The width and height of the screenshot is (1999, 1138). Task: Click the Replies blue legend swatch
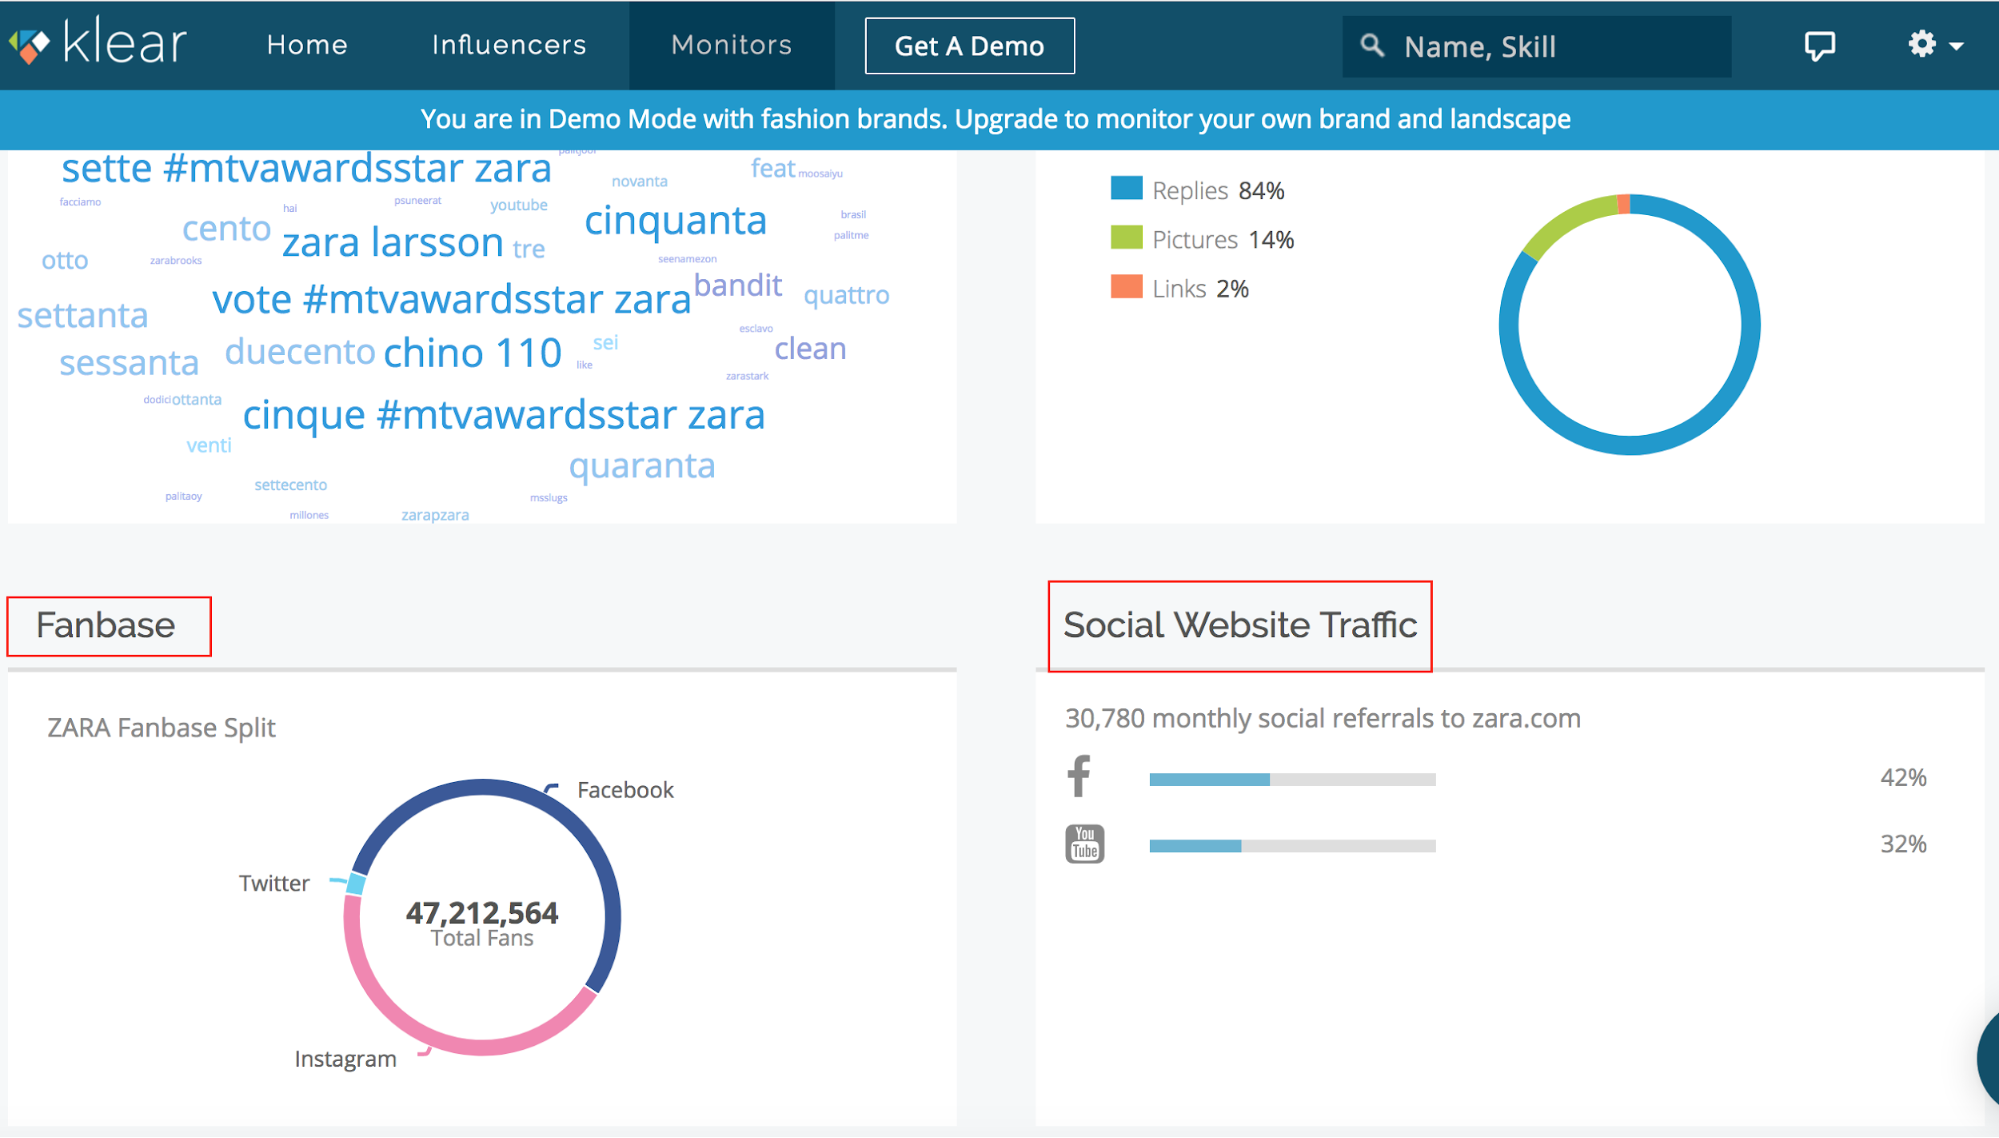tap(1127, 188)
